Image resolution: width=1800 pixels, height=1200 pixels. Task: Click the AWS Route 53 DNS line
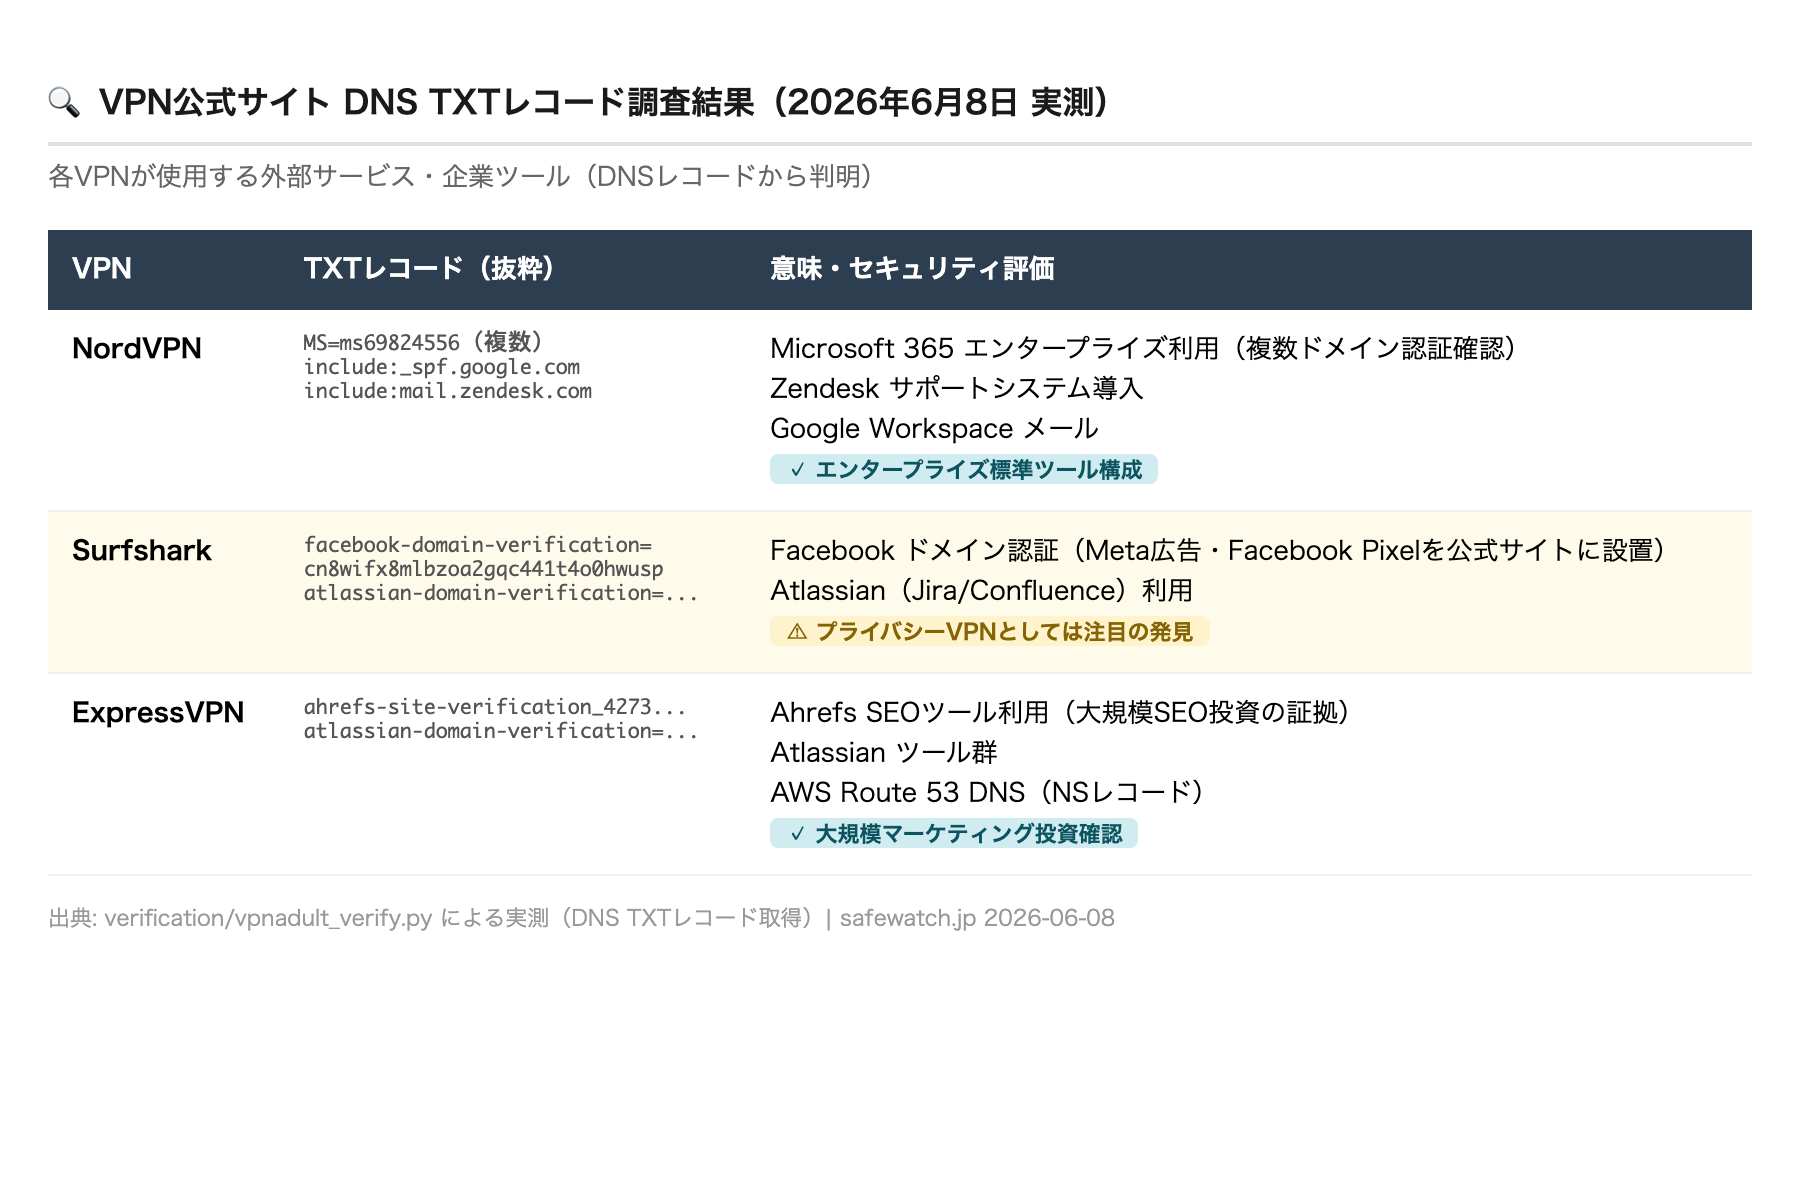point(988,792)
